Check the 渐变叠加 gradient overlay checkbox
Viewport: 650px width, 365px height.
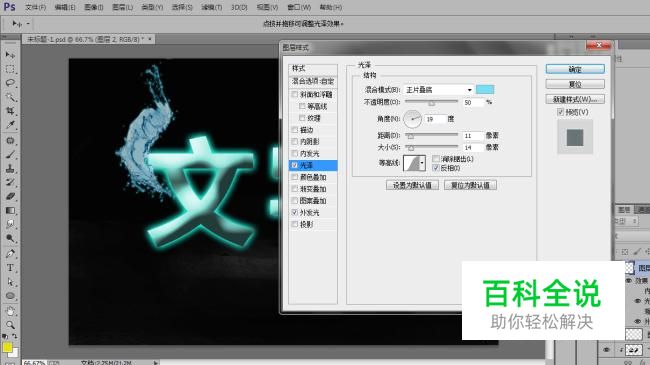coord(295,189)
